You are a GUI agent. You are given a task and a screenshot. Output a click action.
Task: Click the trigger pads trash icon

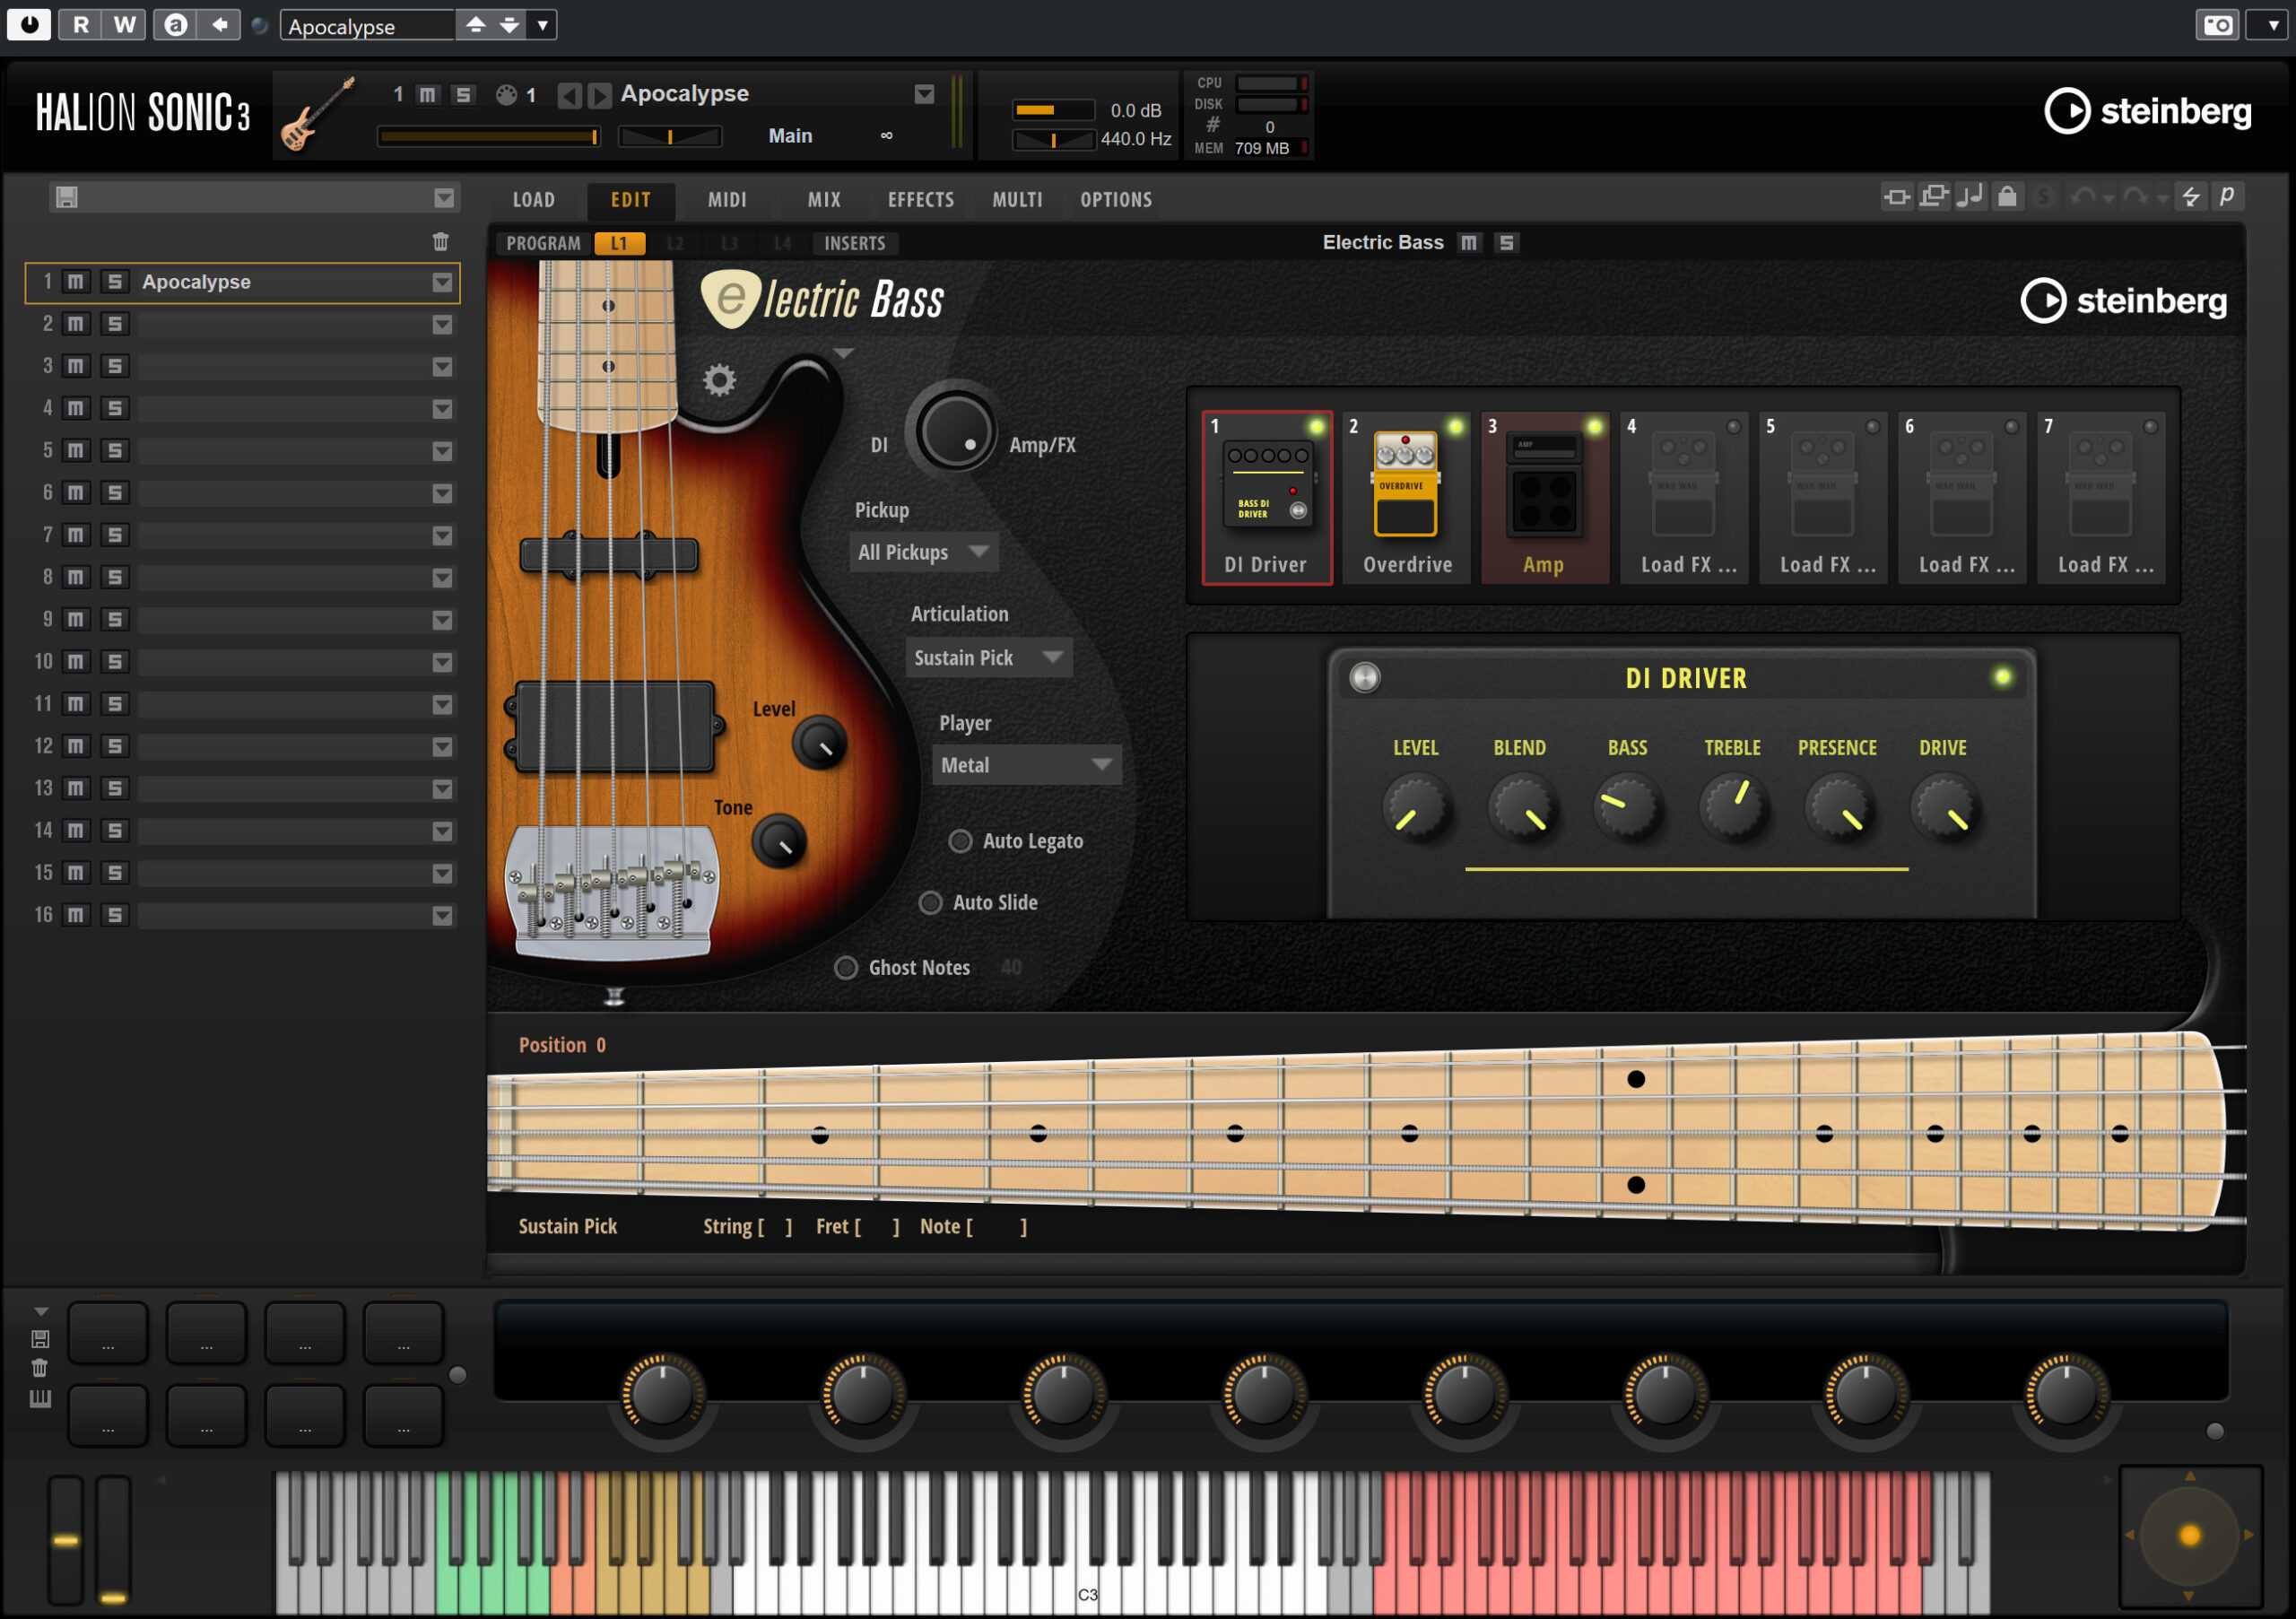pos(40,1368)
